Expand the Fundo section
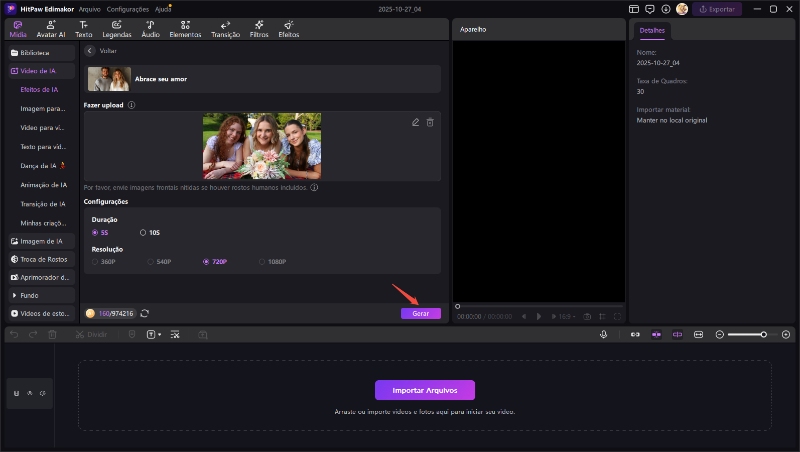The image size is (800, 452). pos(42,295)
